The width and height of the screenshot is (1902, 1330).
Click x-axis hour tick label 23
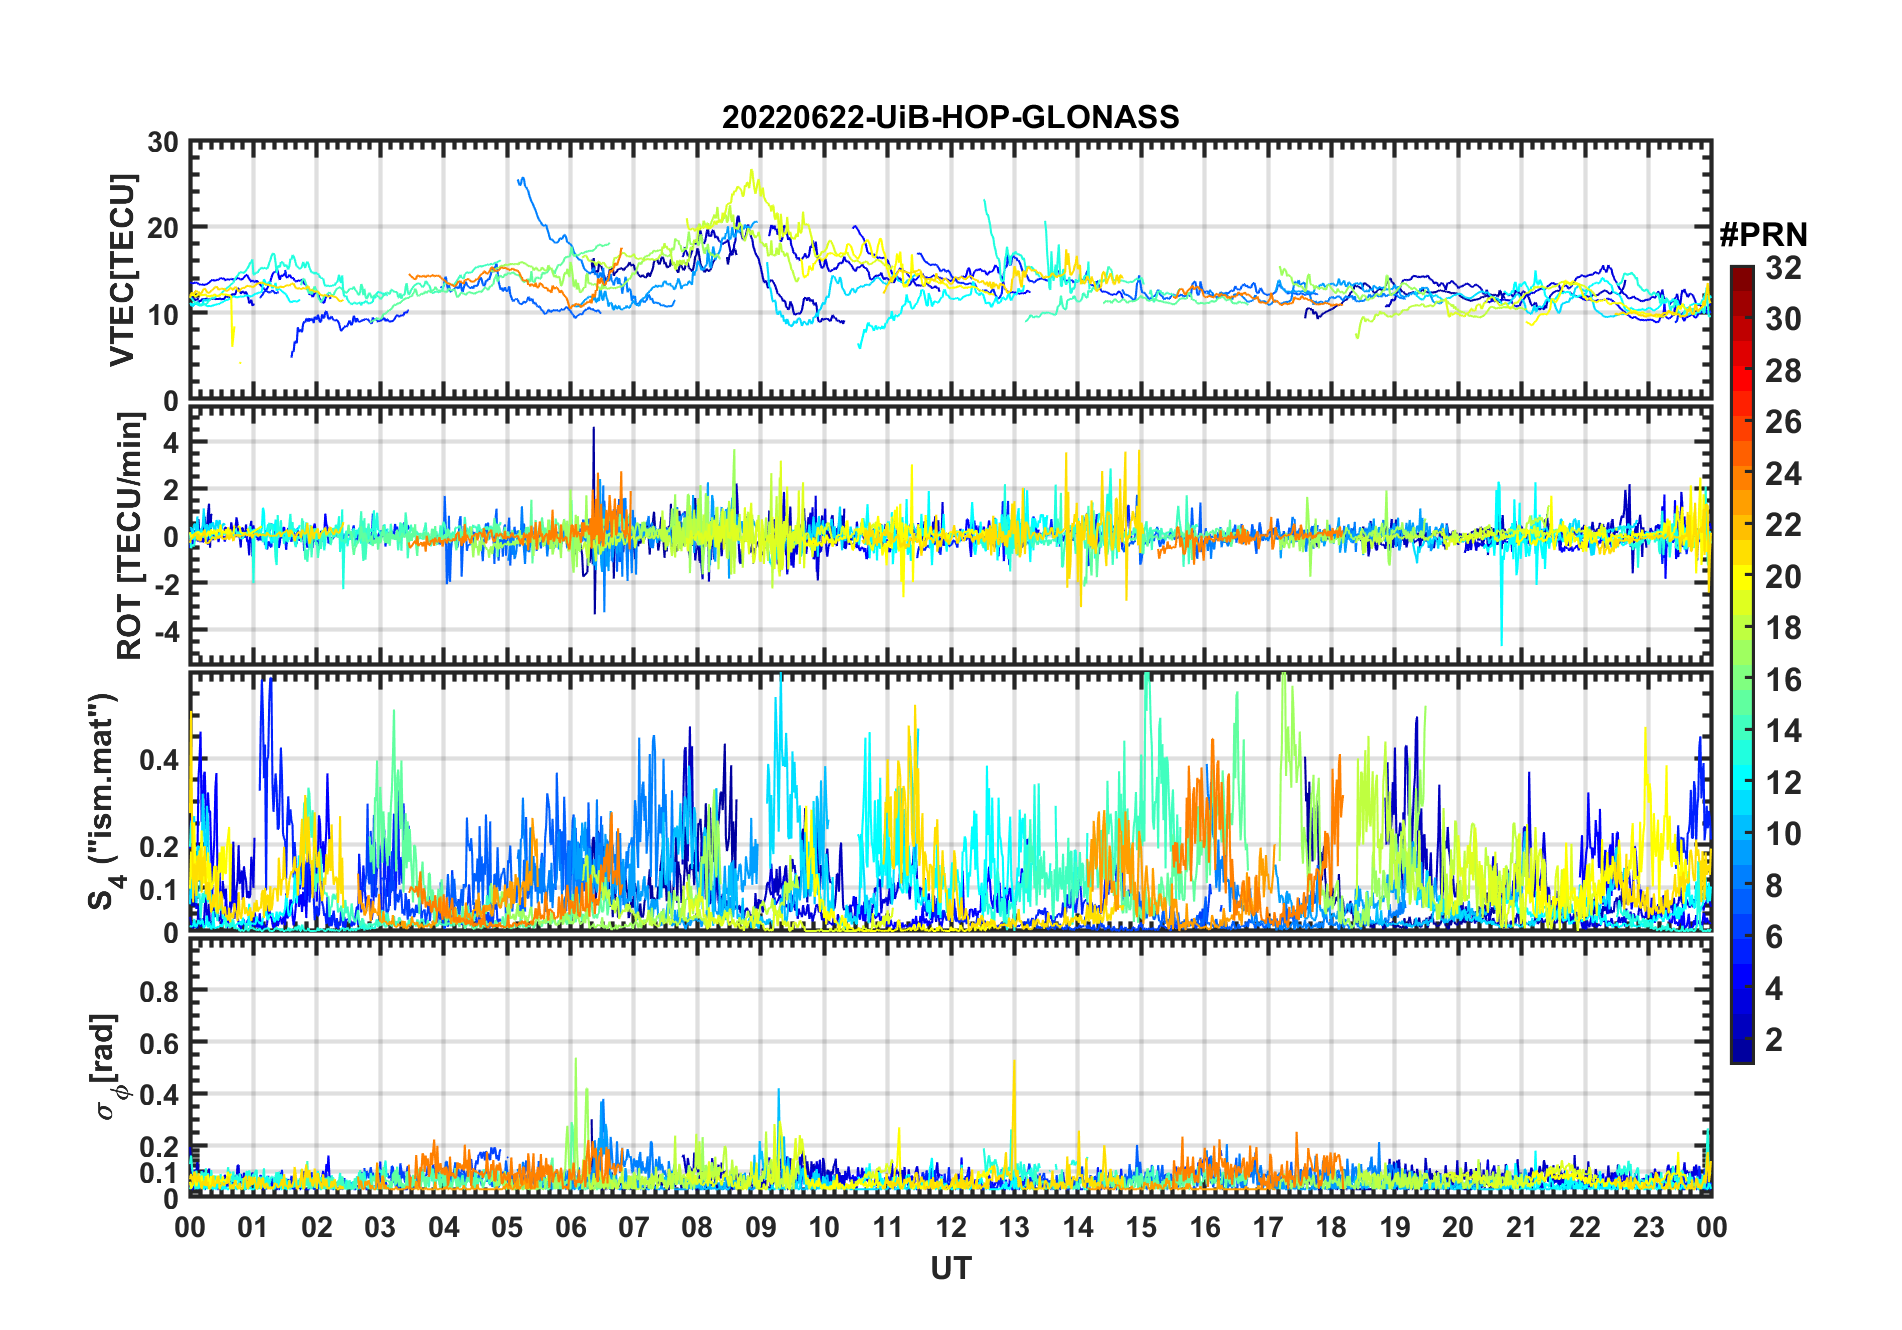click(x=1648, y=1227)
